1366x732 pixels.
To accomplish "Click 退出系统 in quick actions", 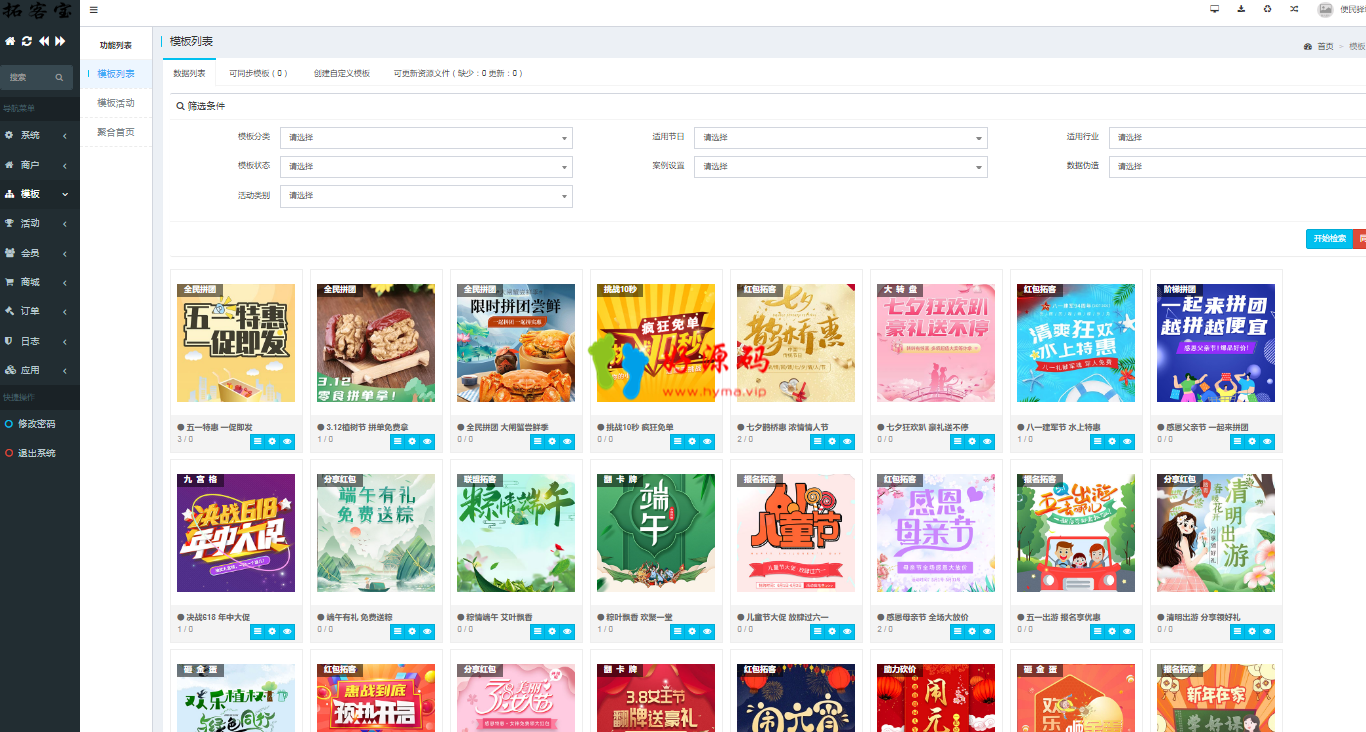I will (x=37, y=453).
